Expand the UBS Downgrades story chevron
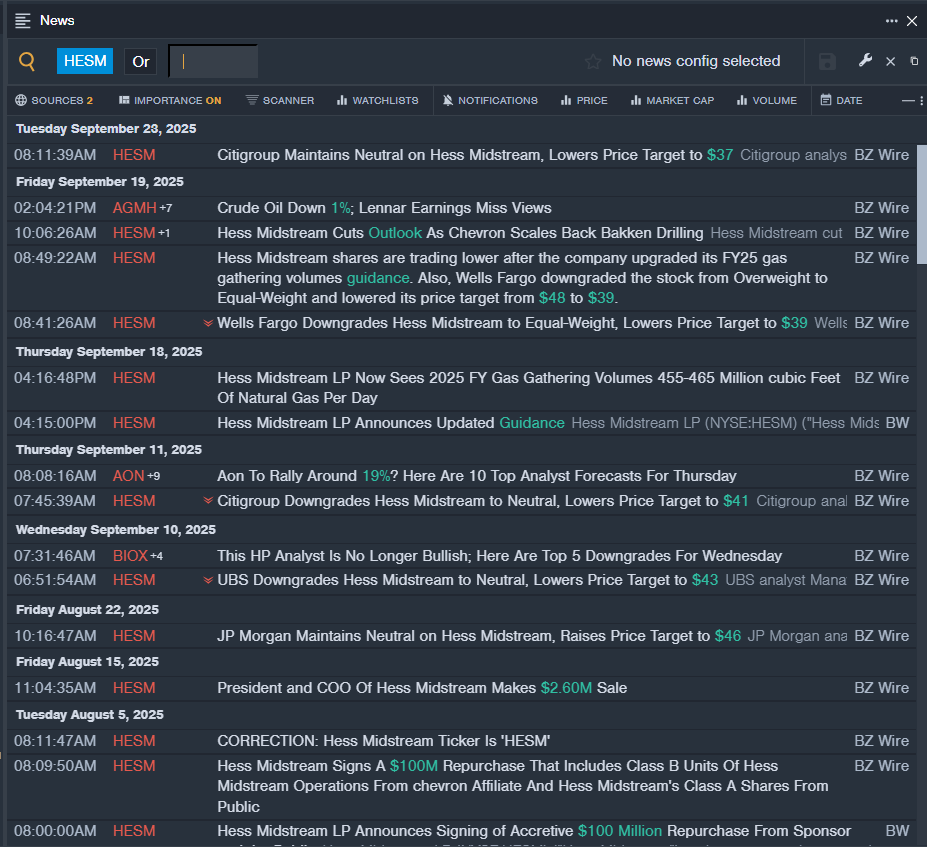927x847 pixels. (x=208, y=580)
